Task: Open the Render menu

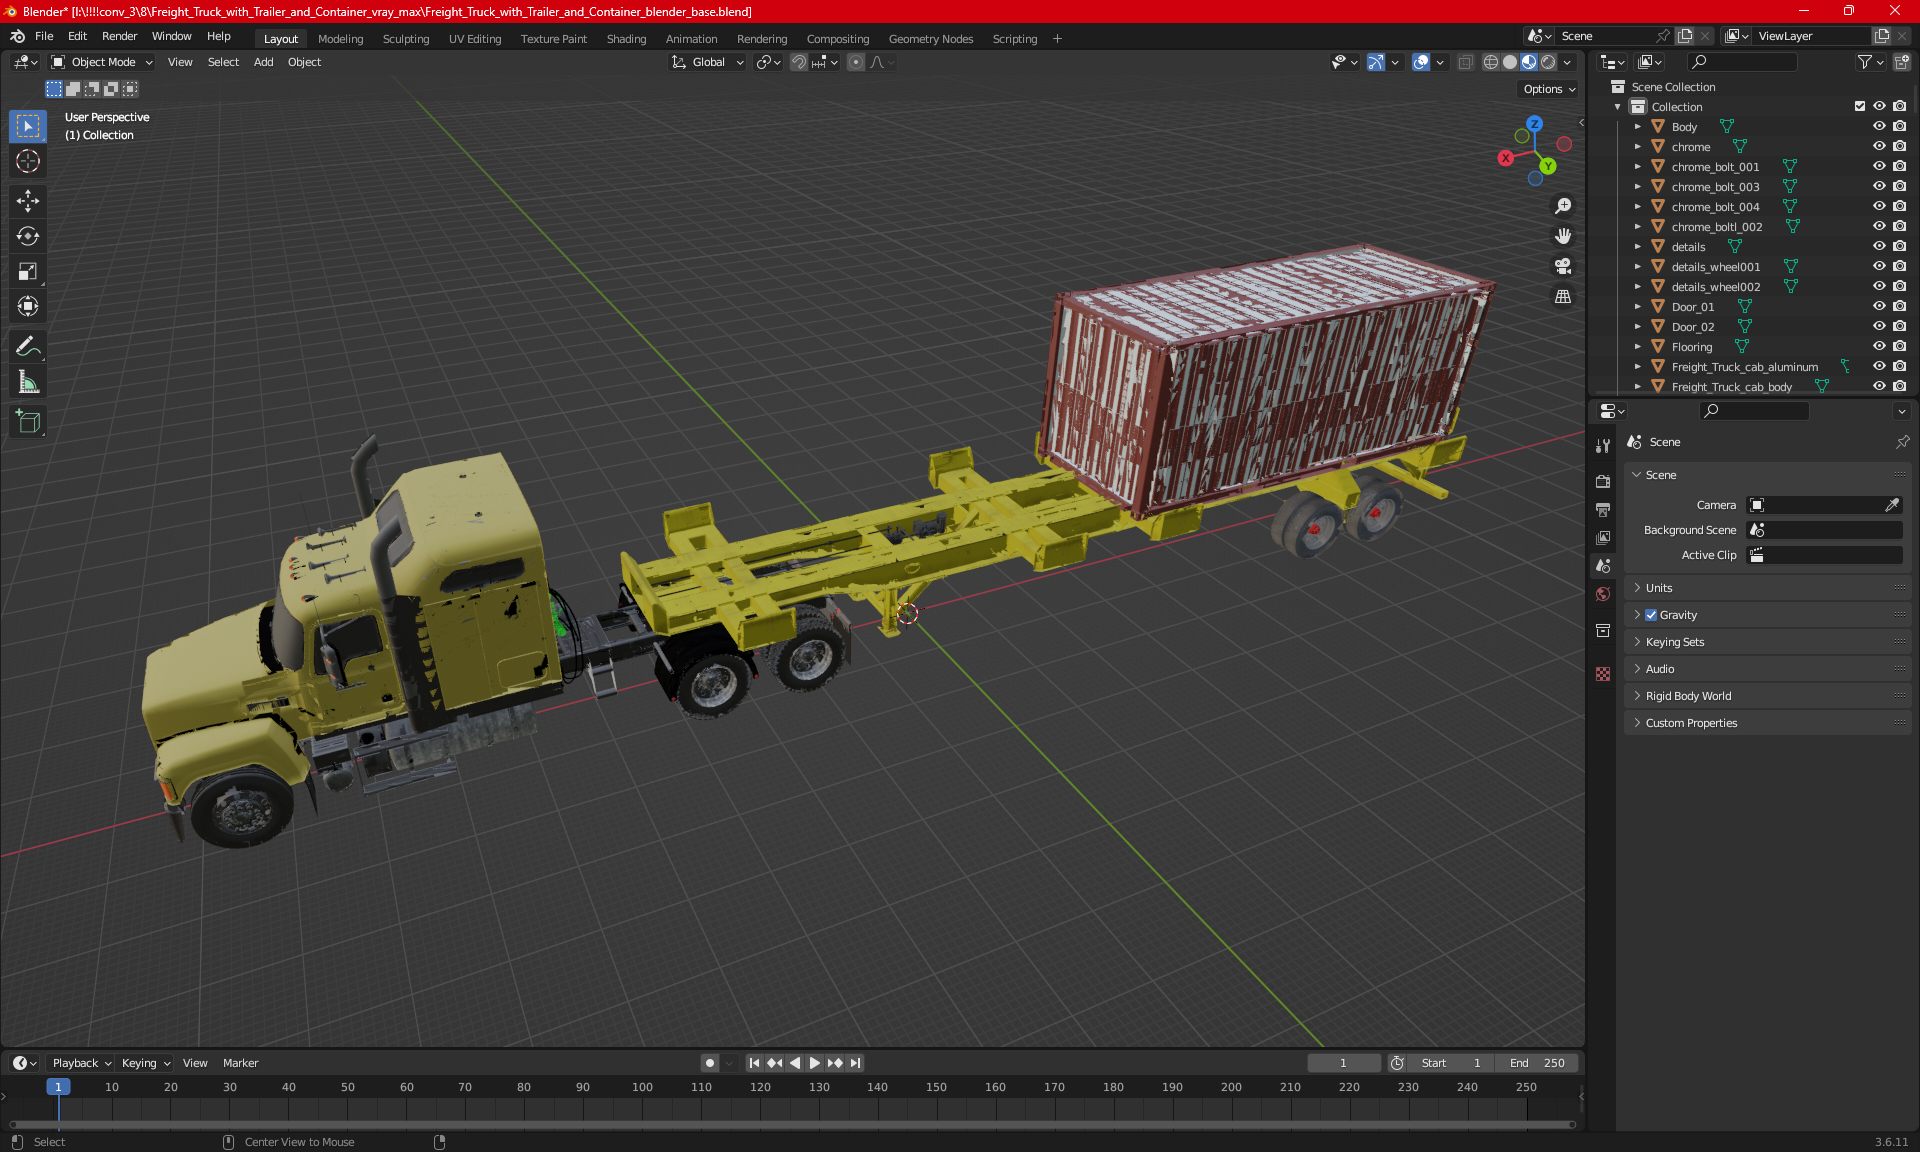Action: [x=119, y=36]
